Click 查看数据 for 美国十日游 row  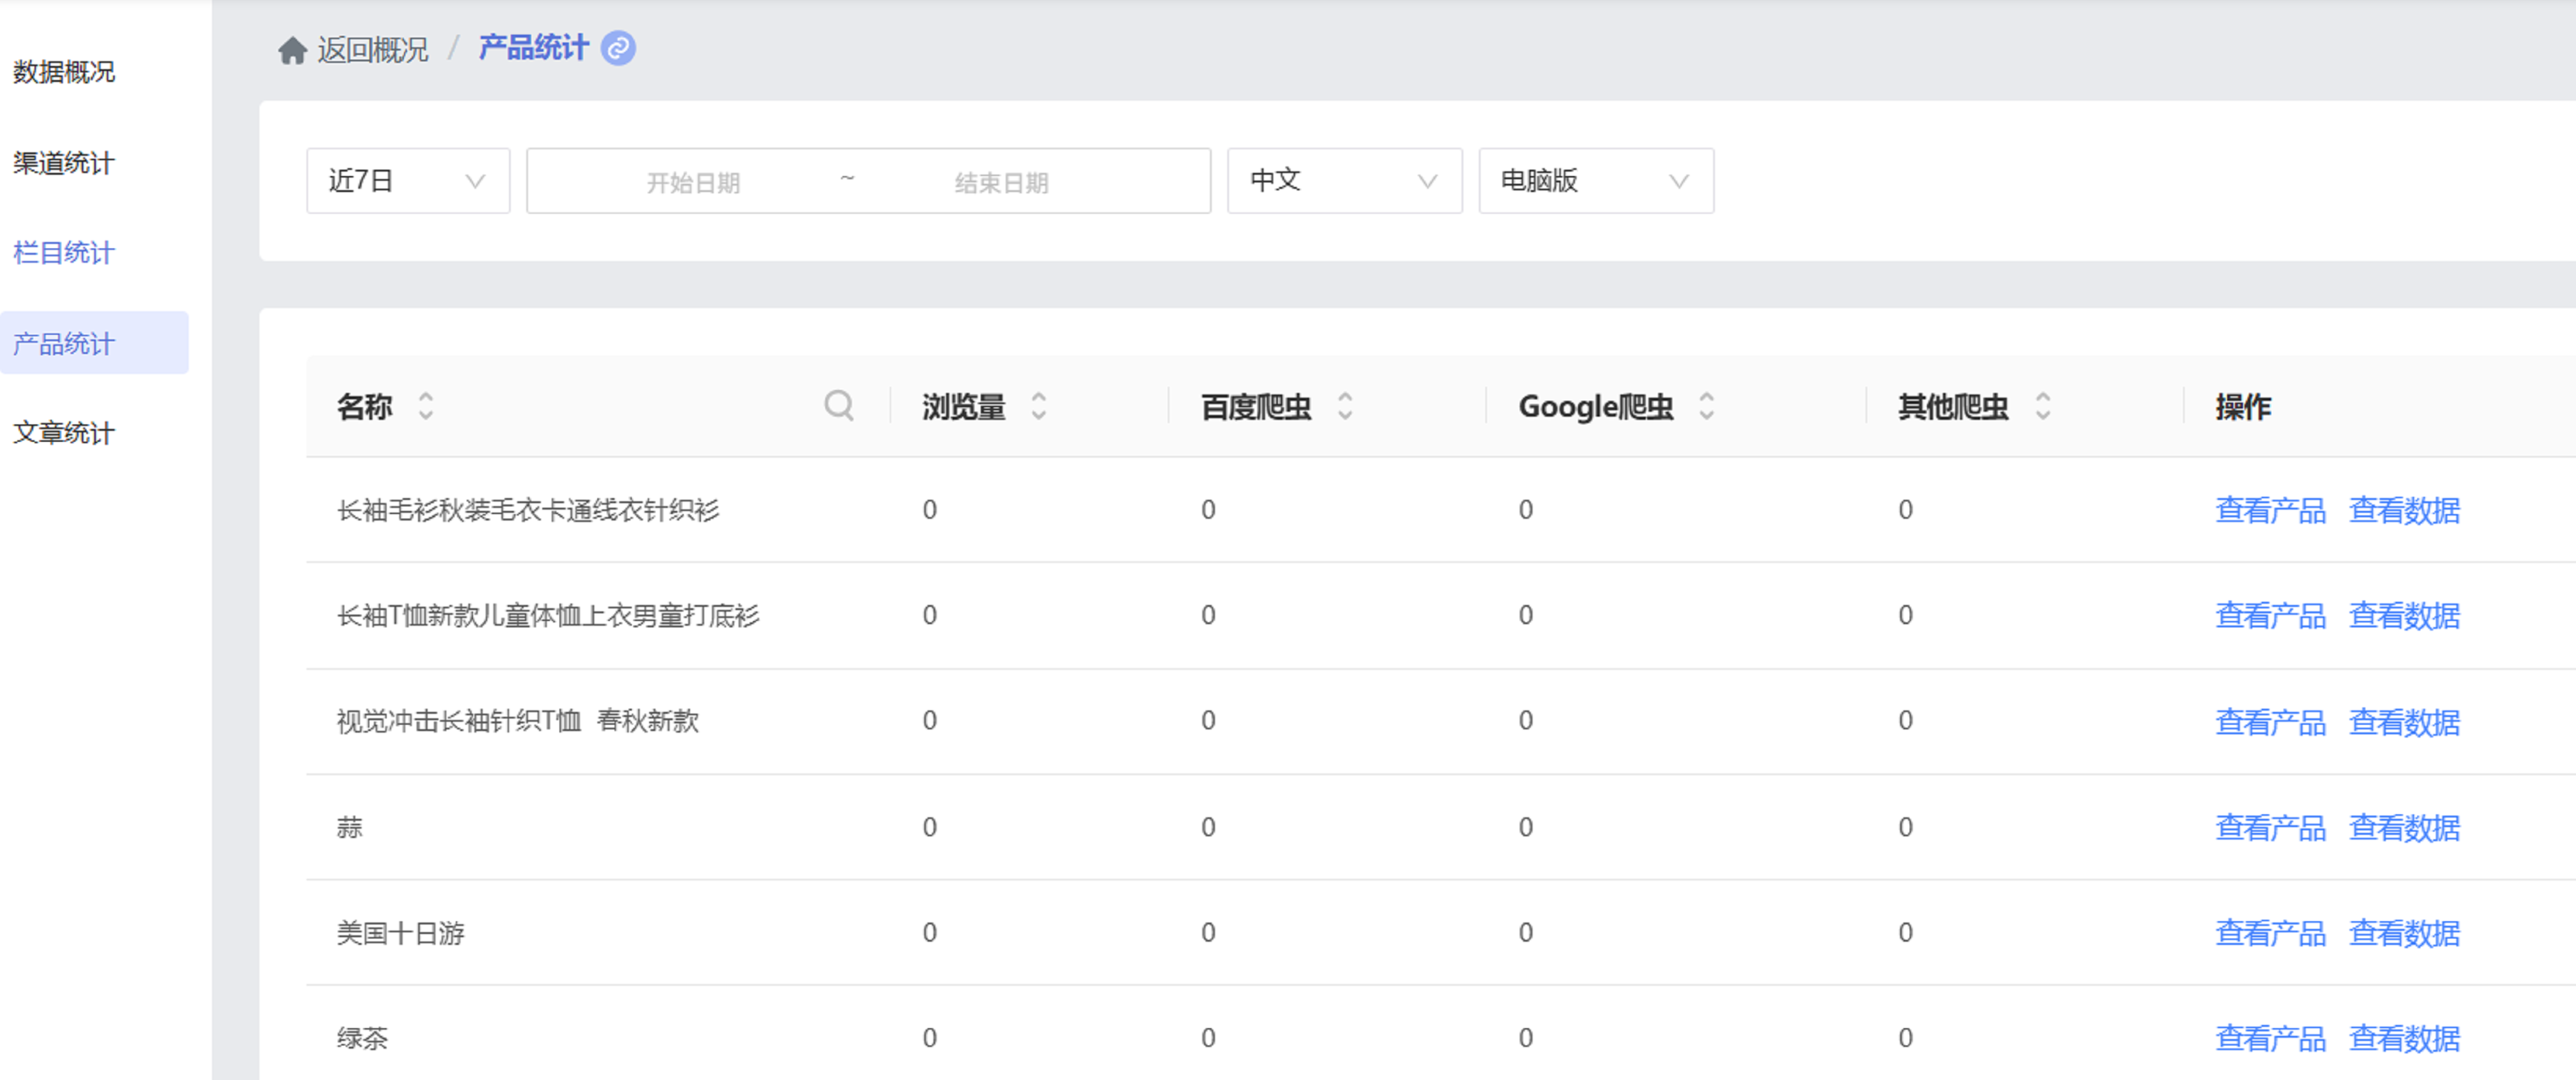click(2403, 933)
